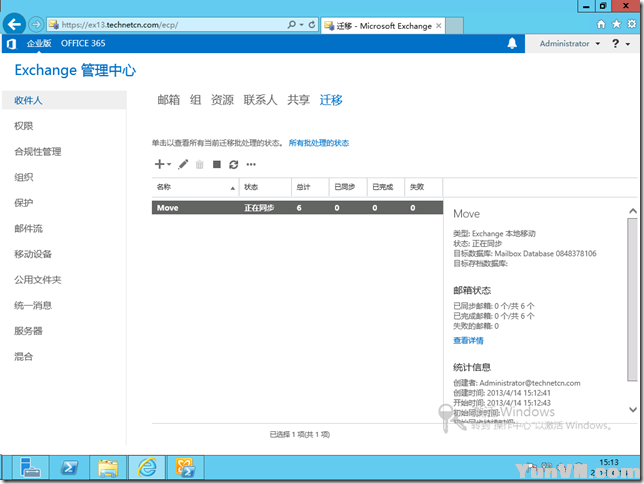644x484 pixels.
Task: Expand the Administrator account dropdown
Action: 598,44
